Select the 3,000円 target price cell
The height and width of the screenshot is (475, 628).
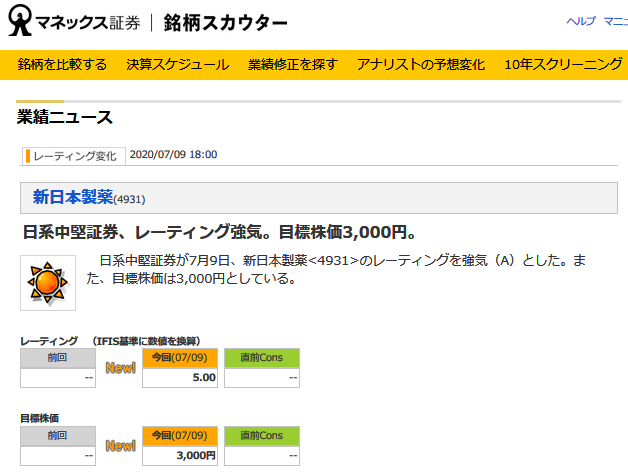[x=180, y=455]
